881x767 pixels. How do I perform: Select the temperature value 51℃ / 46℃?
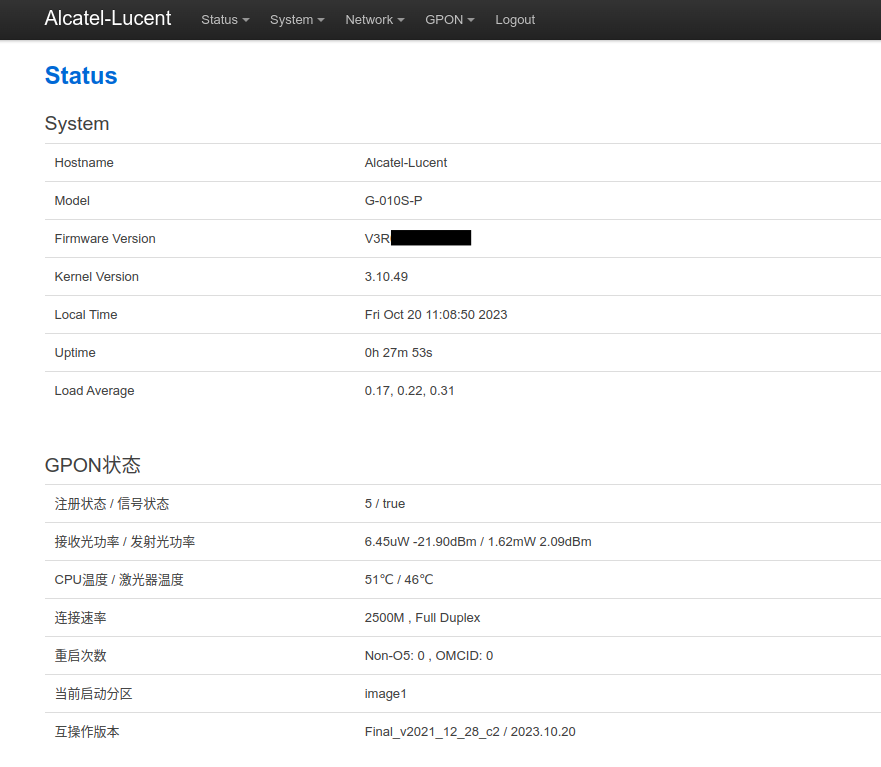pyautogui.click(x=399, y=580)
